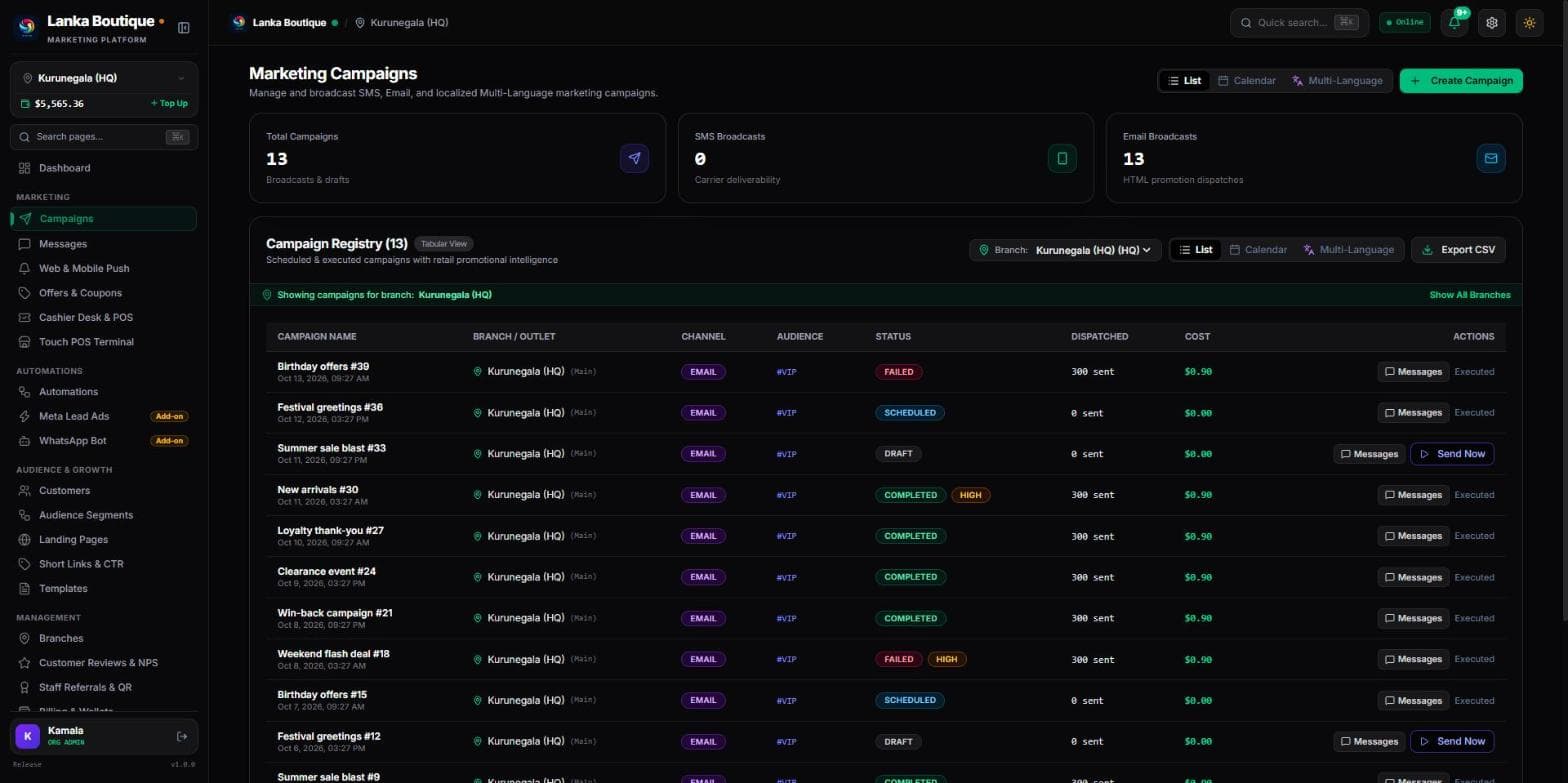Viewport: 1568px width, 783px height.
Task: Open Cashier Desk & POS
Action: (x=103, y=317)
